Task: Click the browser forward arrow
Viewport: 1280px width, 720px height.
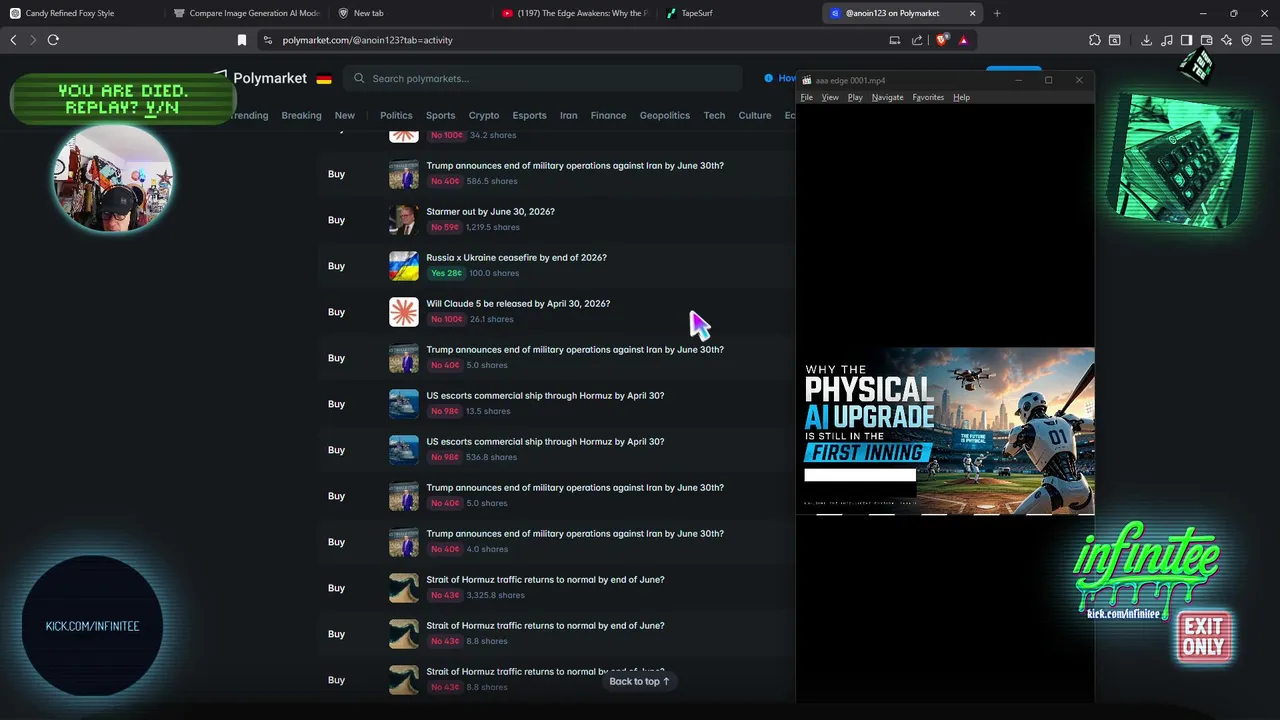Action: [33, 40]
